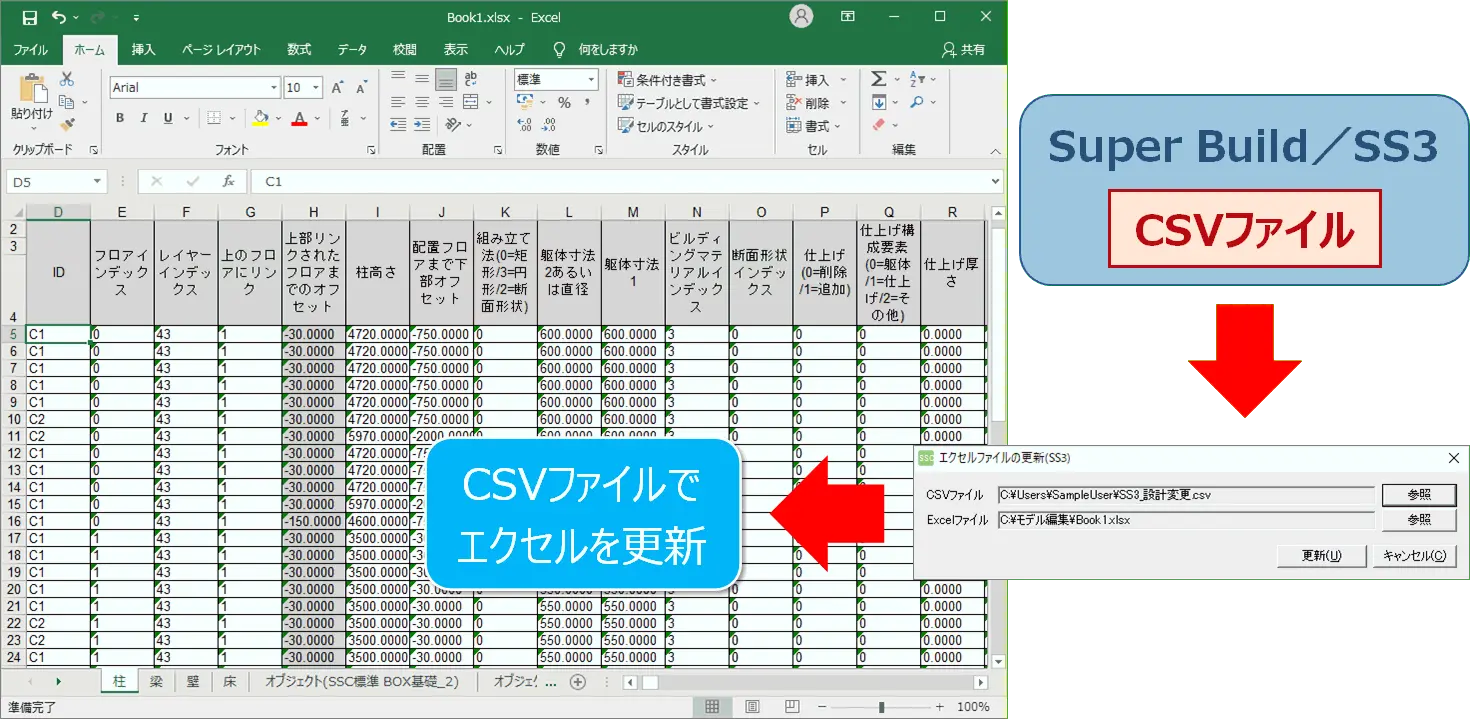
Task: Open the Arial font name dropdown
Action: (273, 88)
